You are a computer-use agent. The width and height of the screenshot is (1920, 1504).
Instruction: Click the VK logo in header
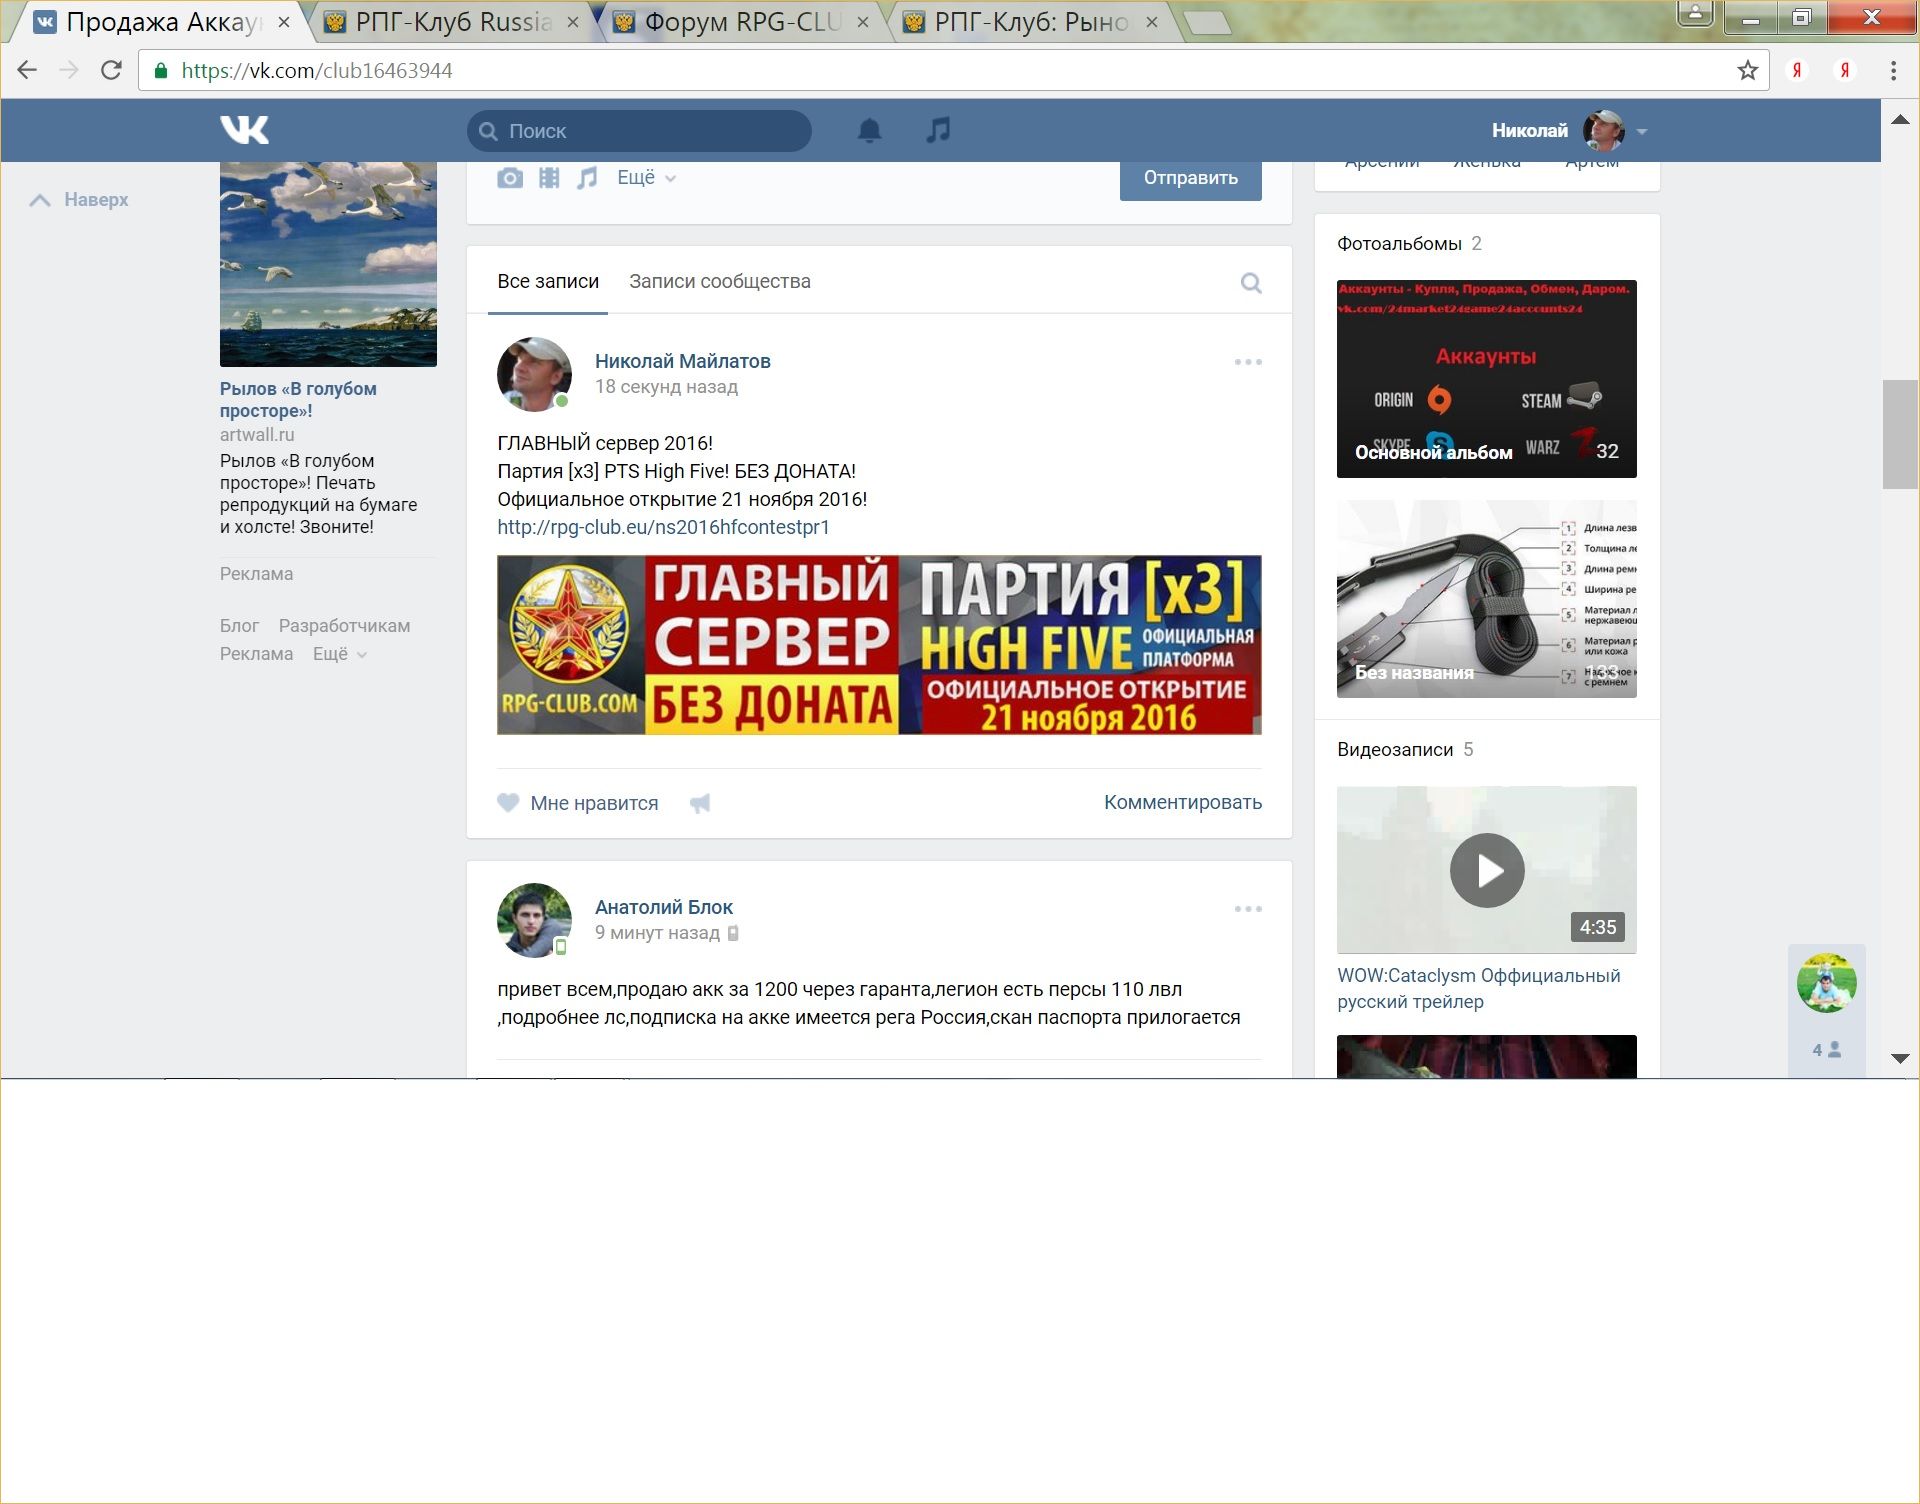245,130
